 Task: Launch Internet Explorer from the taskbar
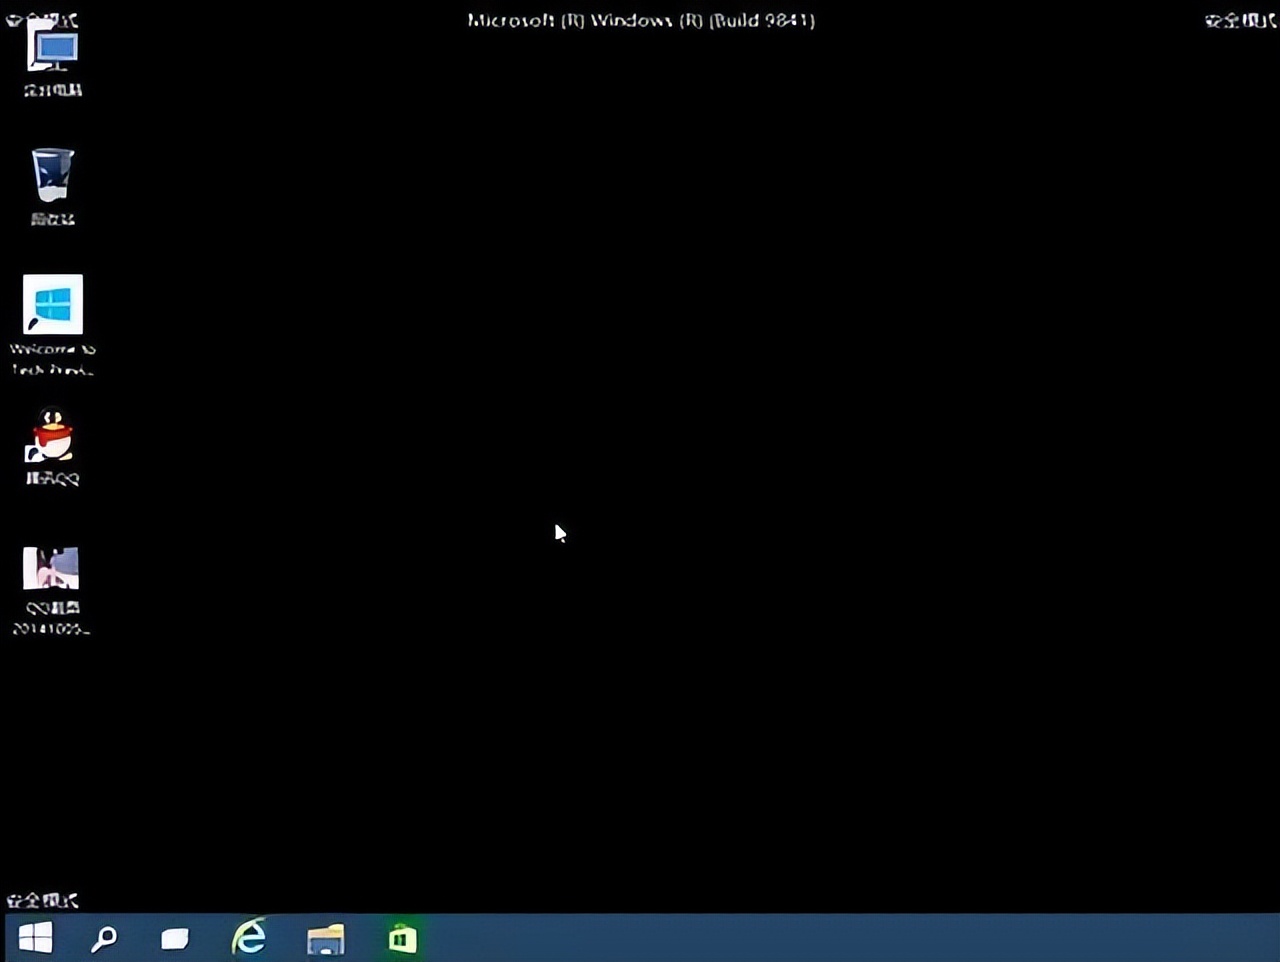pyautogui.click(x=249, y=938)
